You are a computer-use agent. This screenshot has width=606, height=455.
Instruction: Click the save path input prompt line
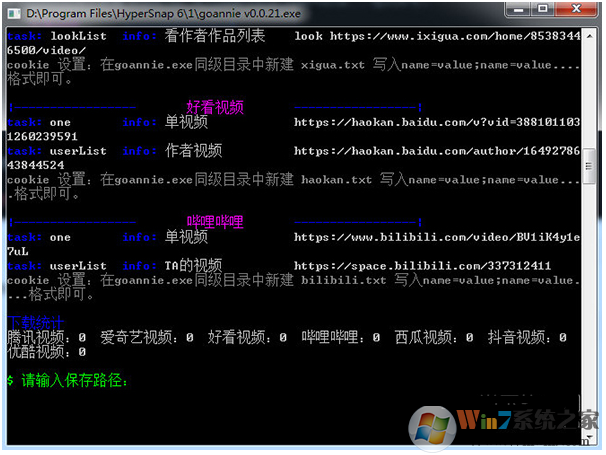[x=67, y=380]
